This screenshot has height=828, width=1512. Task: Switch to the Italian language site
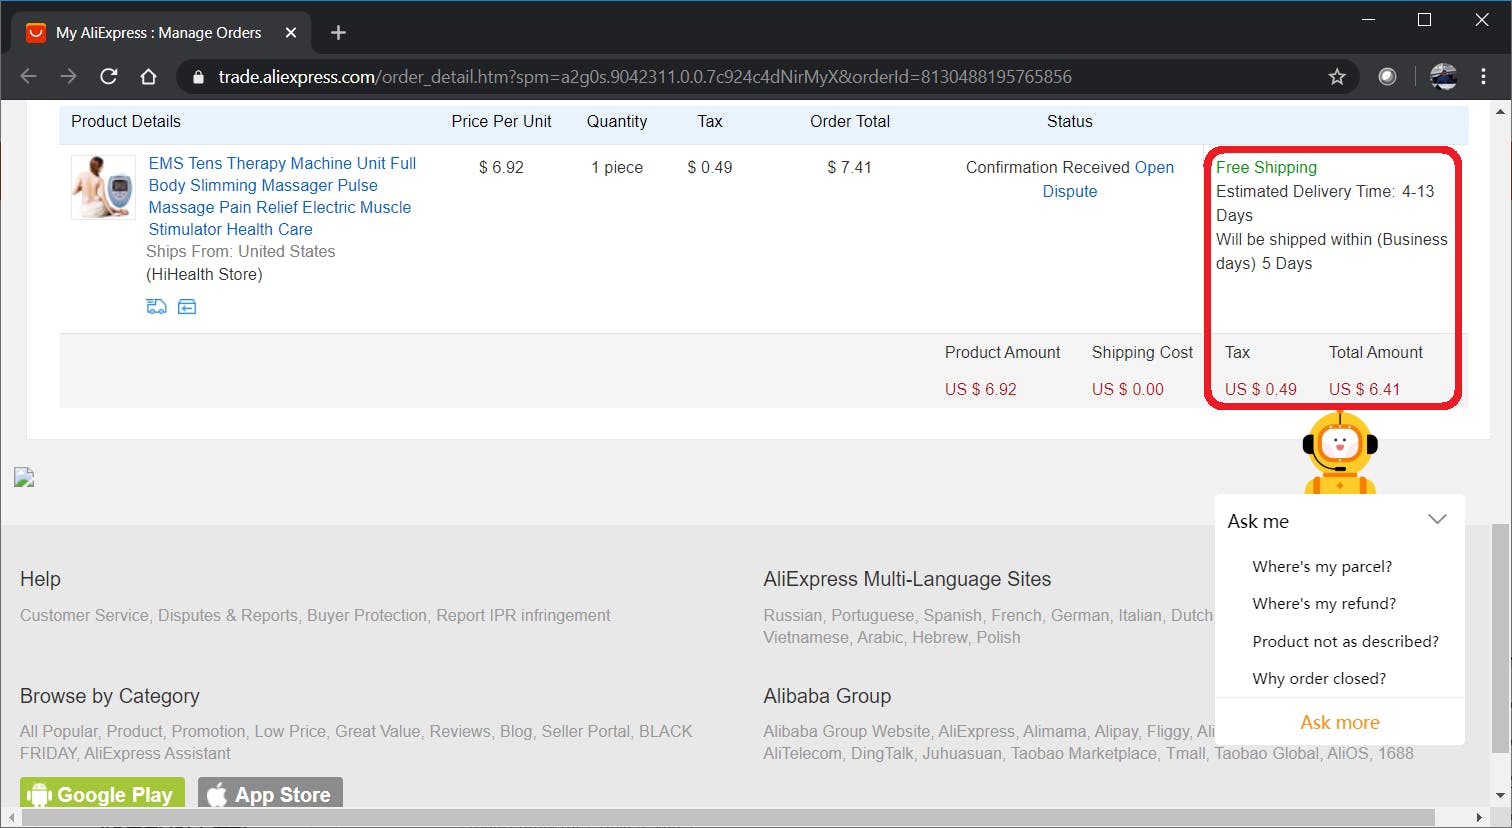click(x=1140, y=616)
